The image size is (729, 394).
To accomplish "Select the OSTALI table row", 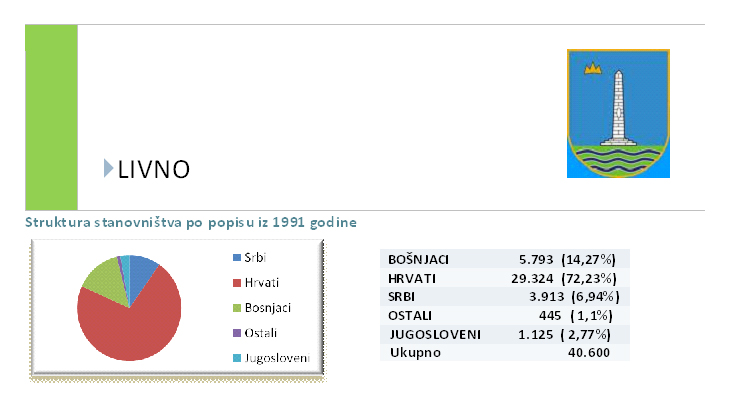I will [505, 315].
